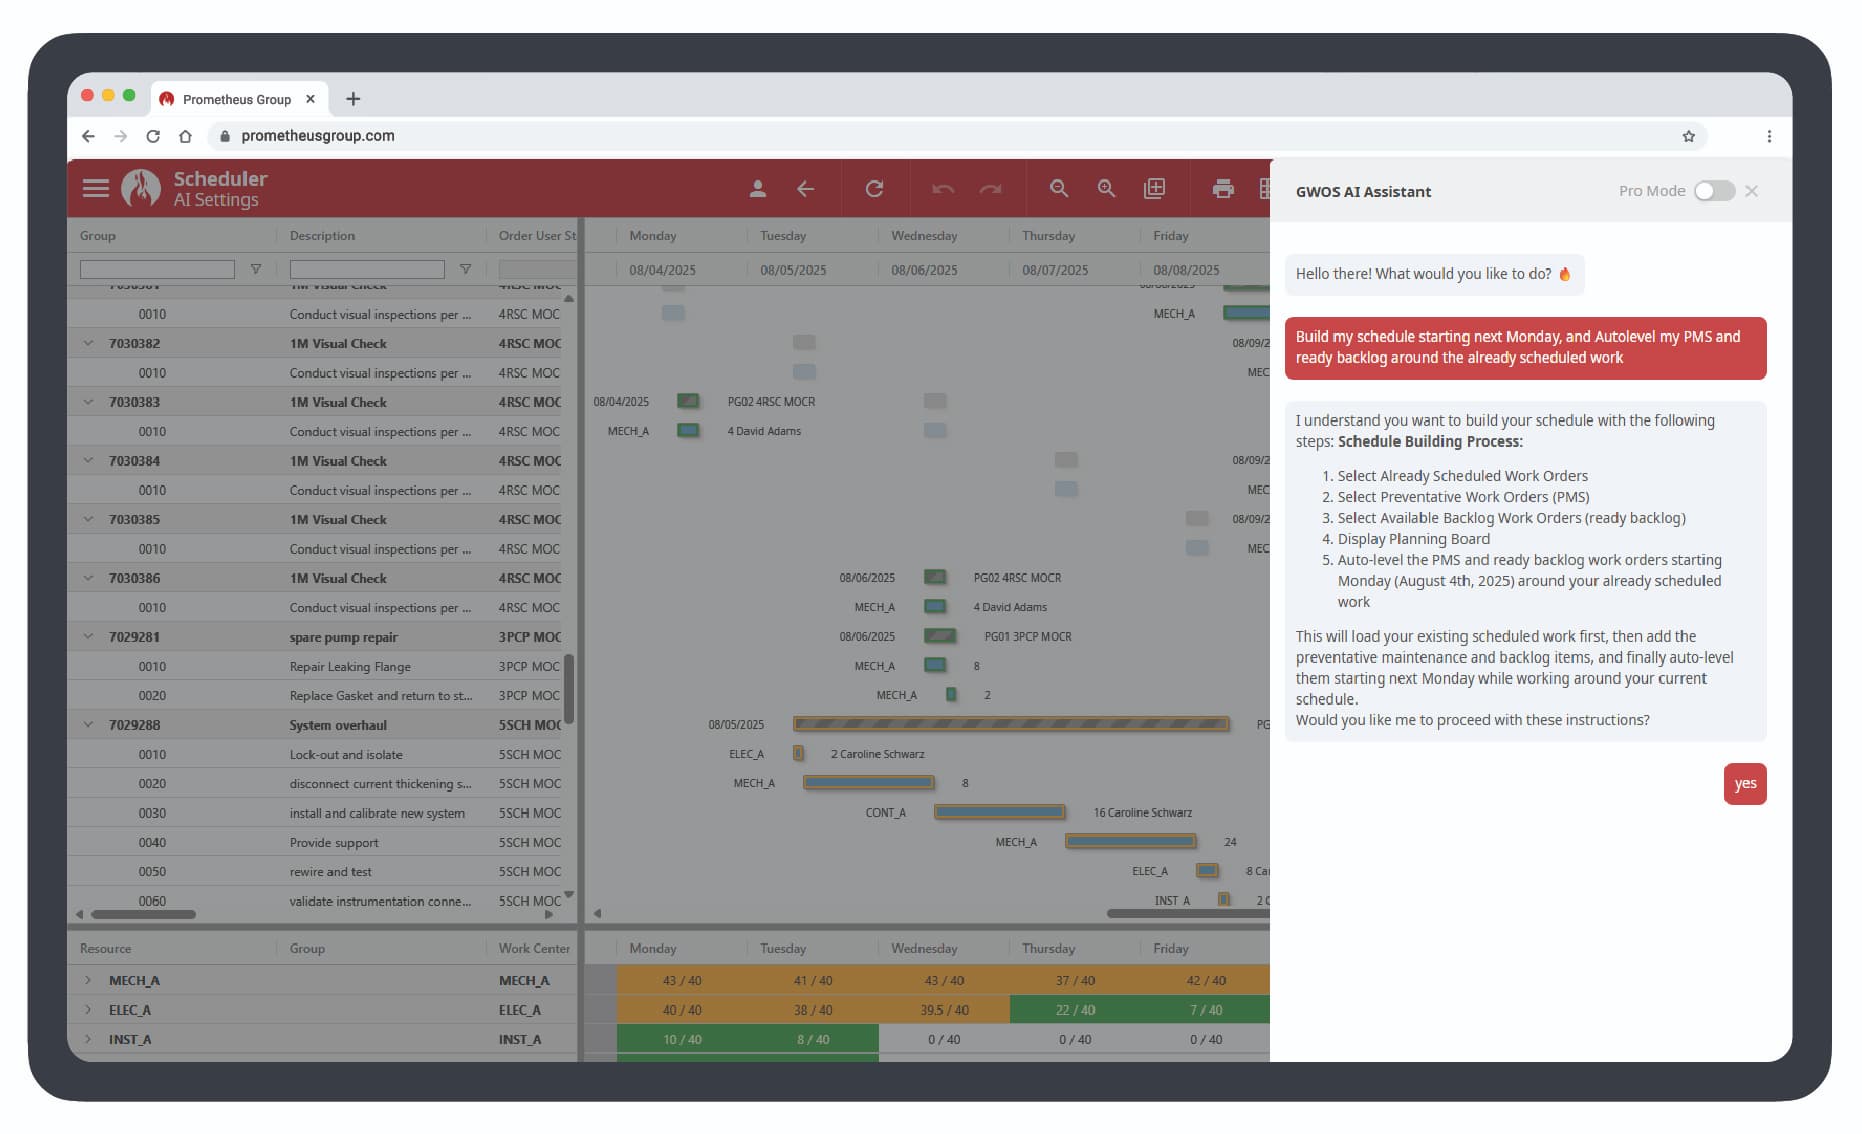The width and height of the screenshot is (1862, 1134).
Task: Click the back arrow in the Scheduler toolbar
Action: 807,188
